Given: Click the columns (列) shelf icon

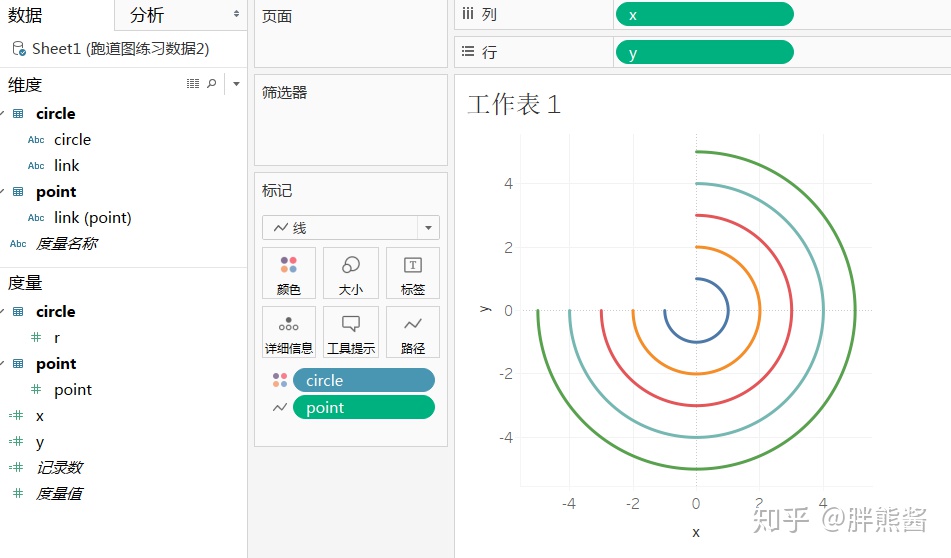Looking at the screenshot, I should tap(468, 13).
